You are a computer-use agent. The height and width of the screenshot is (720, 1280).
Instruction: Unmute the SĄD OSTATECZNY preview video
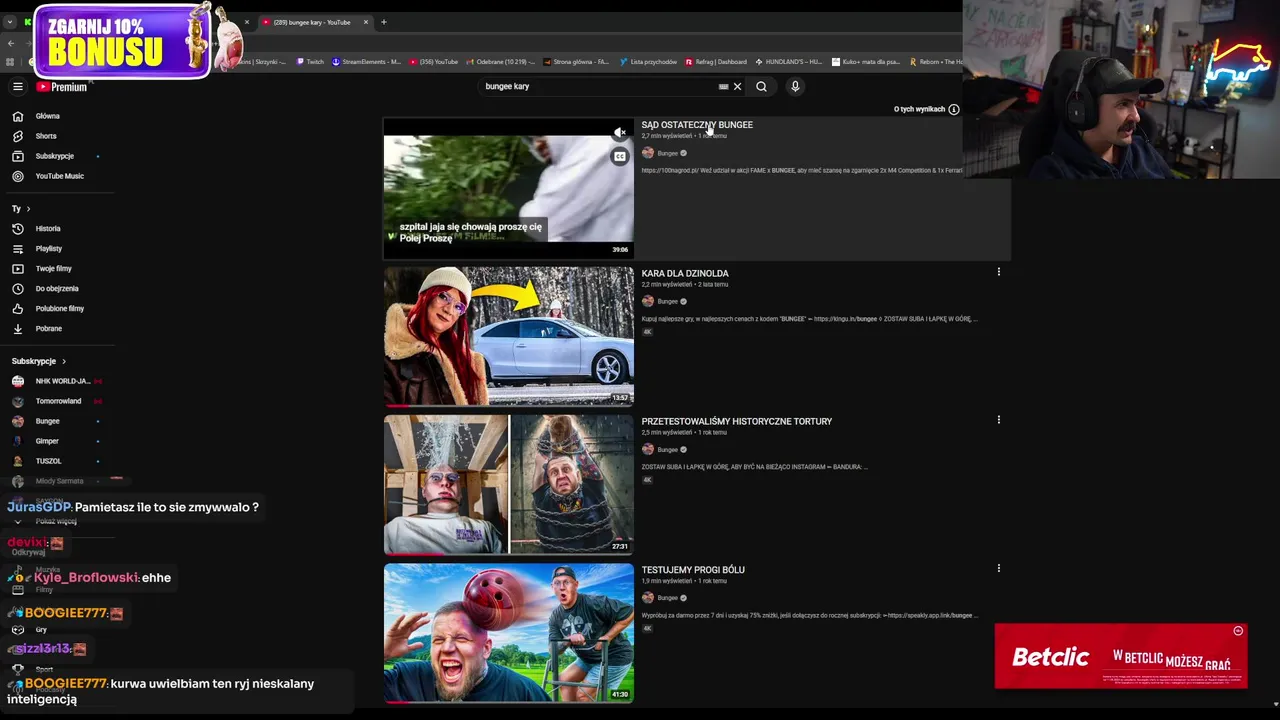point(620,133)
